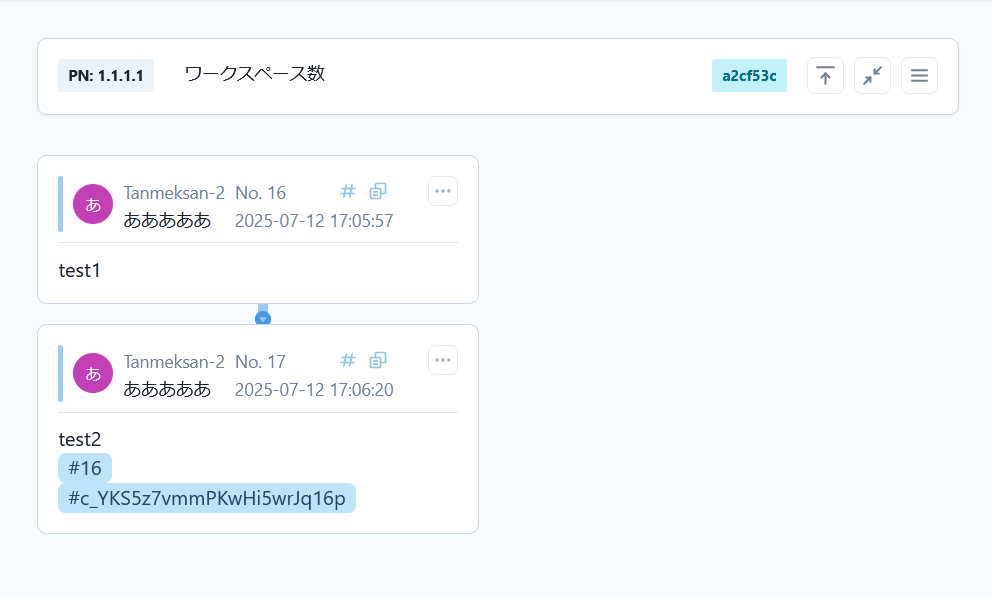Click the collapse-inward arrows icon in header
This screenshot has width=992, height=597.
point(872,75)
